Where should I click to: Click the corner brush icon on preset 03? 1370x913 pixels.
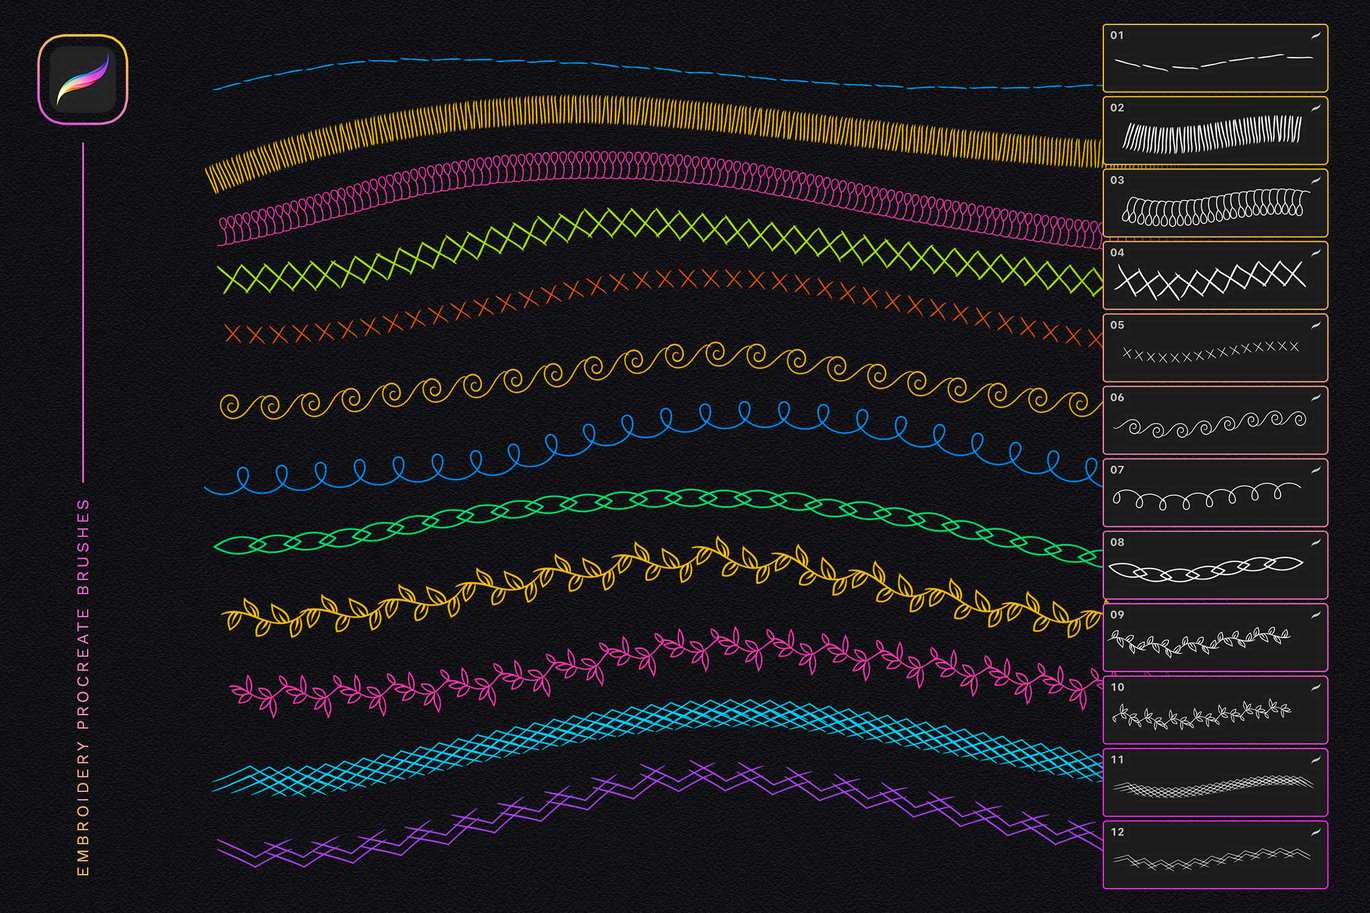[x=1315, y=180]
